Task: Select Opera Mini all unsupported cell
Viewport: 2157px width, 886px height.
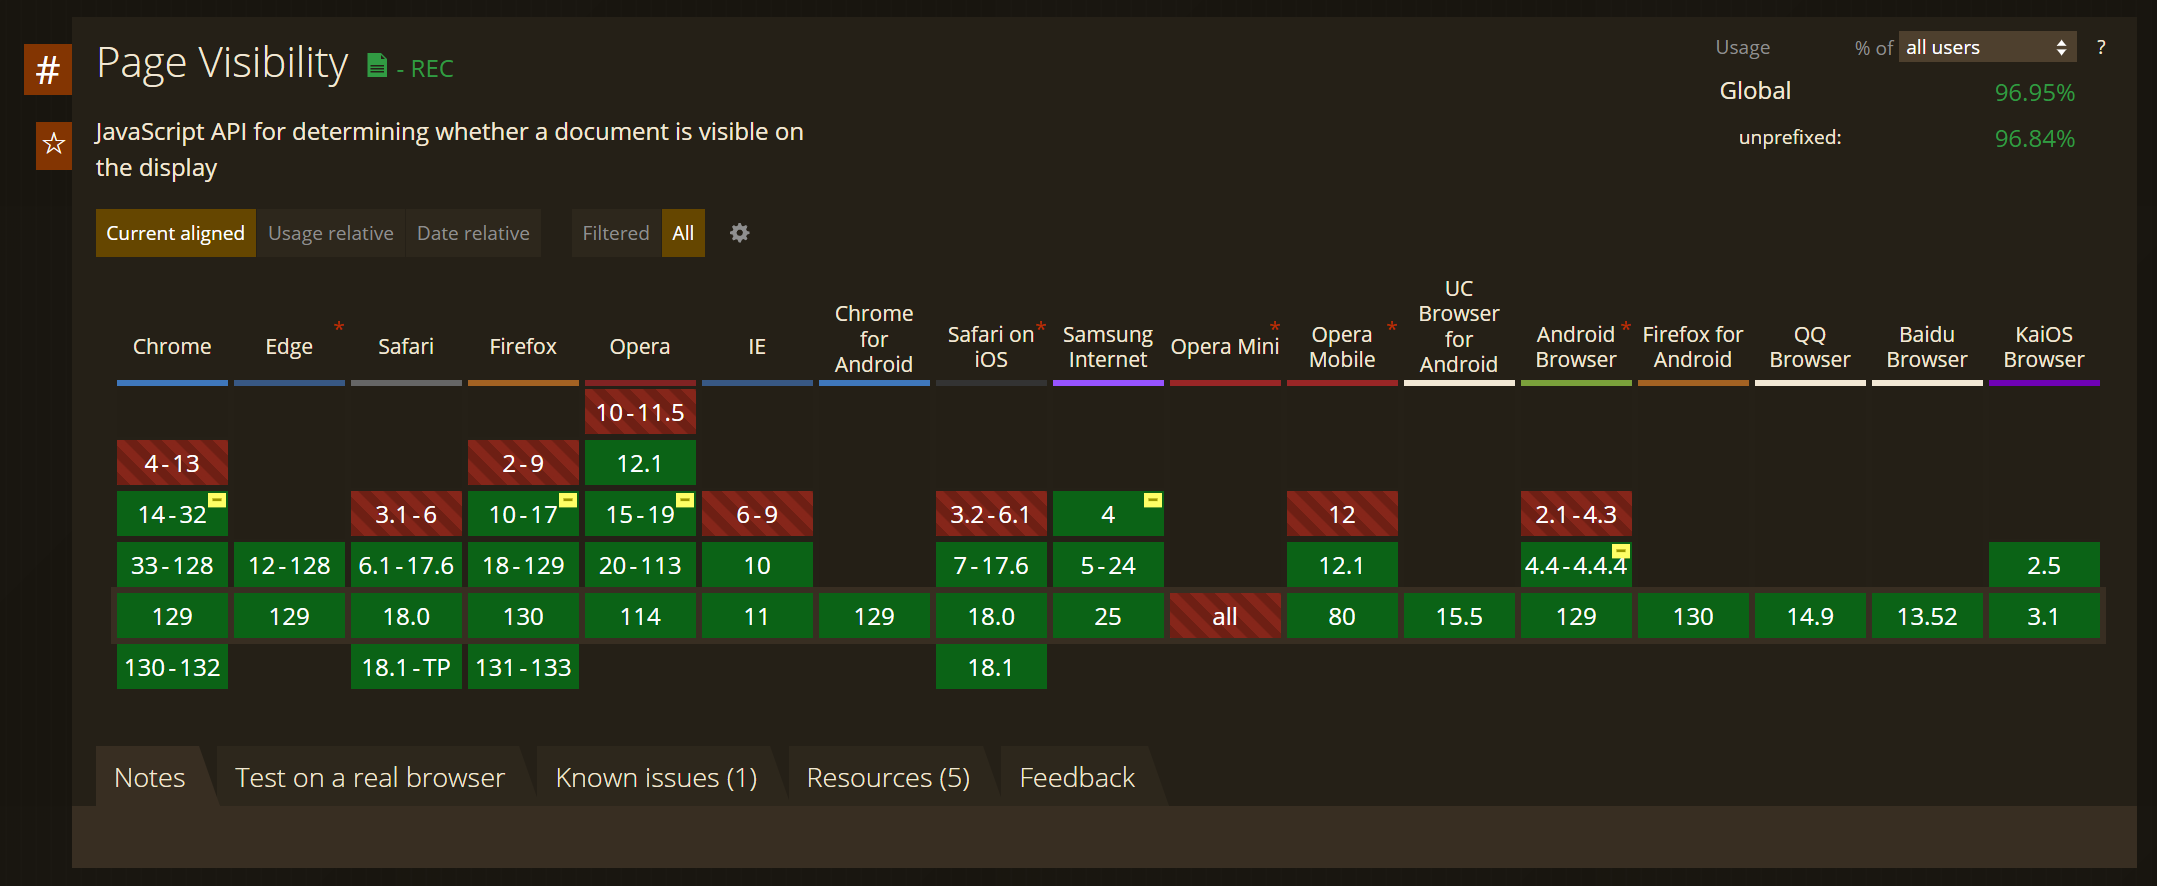Action: point(1225,616)
